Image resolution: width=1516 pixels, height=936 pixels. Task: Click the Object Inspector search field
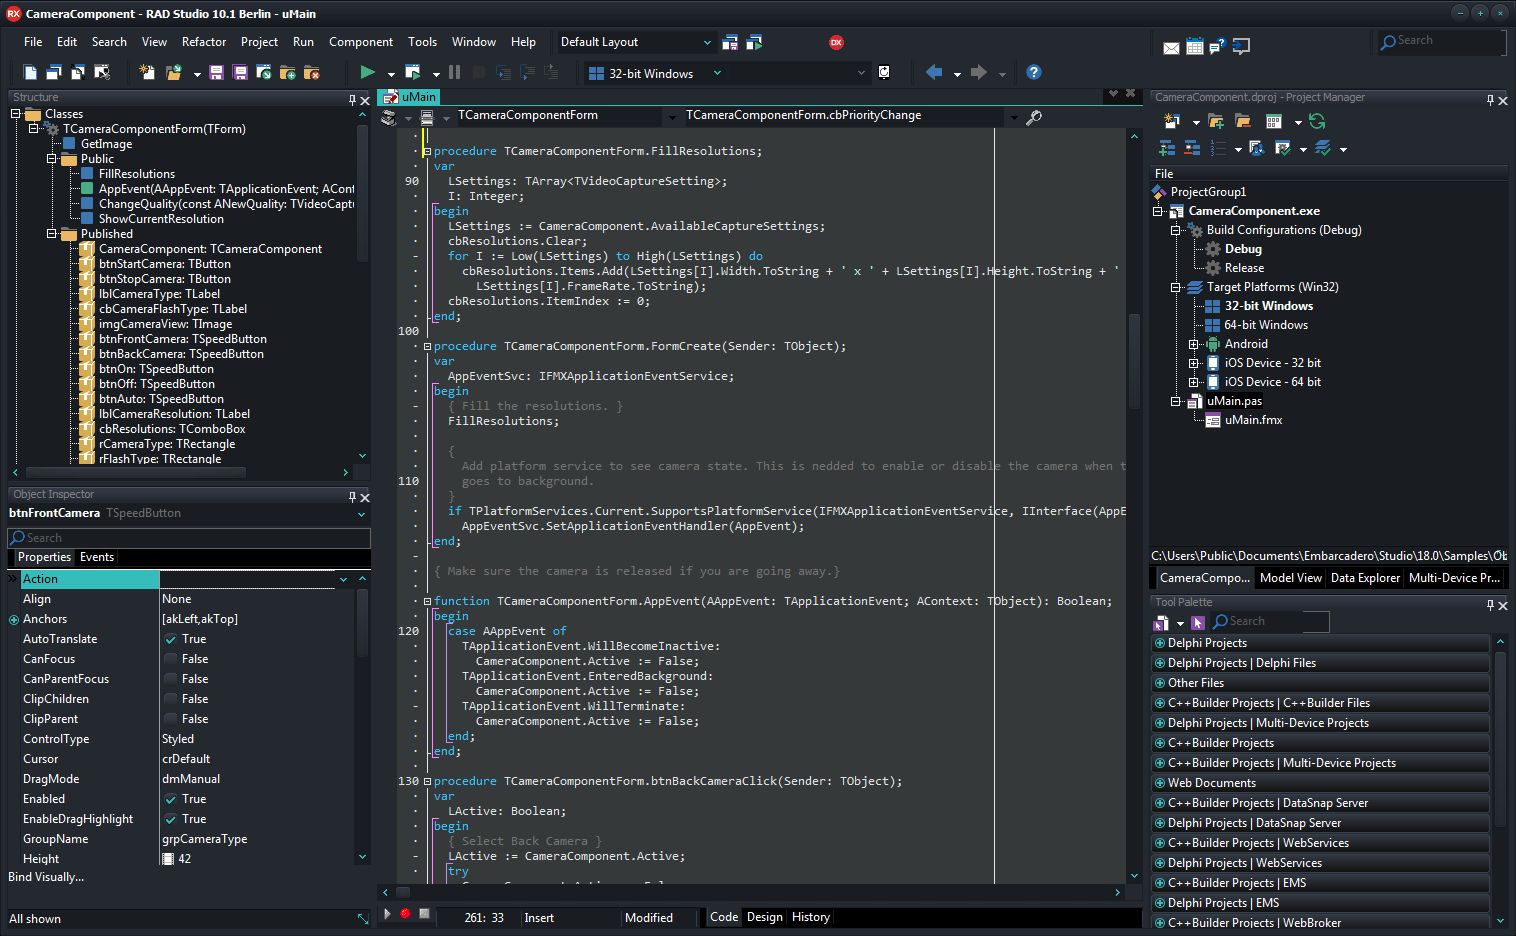tap(190, 537)
